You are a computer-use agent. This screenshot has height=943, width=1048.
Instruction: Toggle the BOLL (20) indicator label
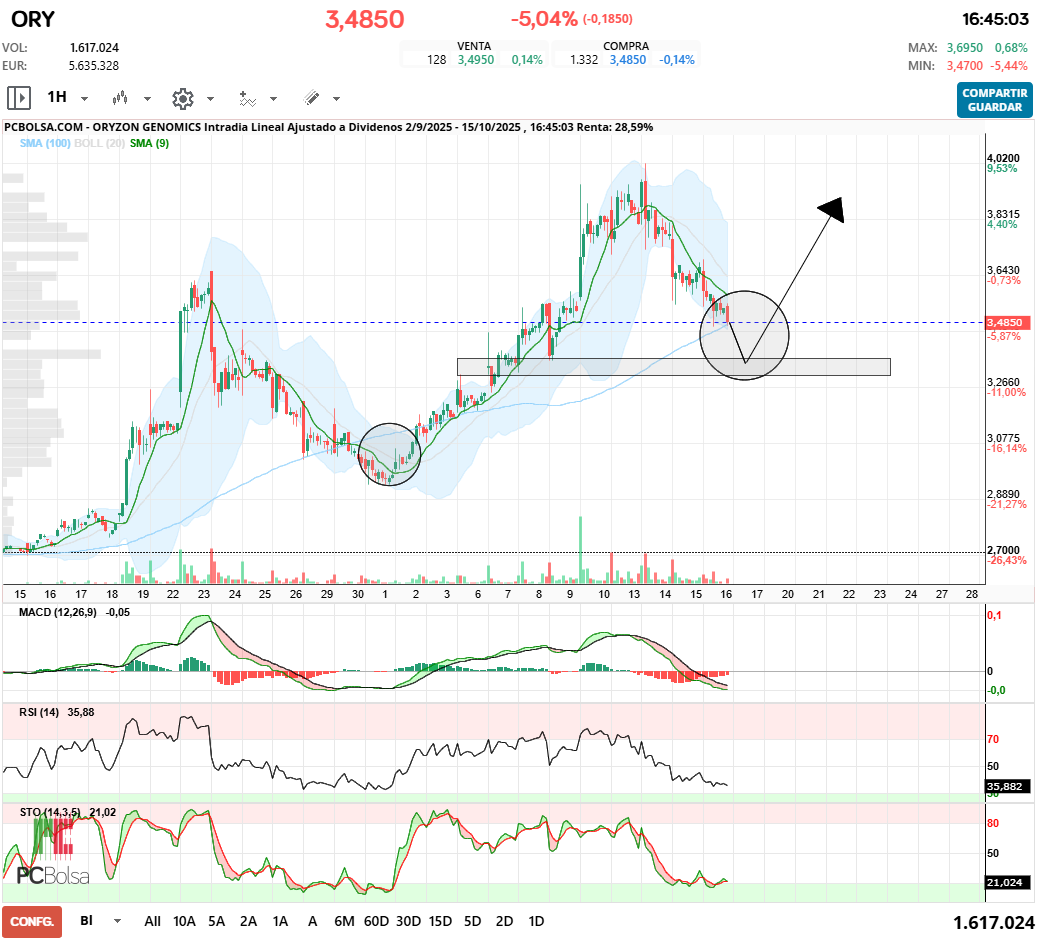tap(100, 144)
